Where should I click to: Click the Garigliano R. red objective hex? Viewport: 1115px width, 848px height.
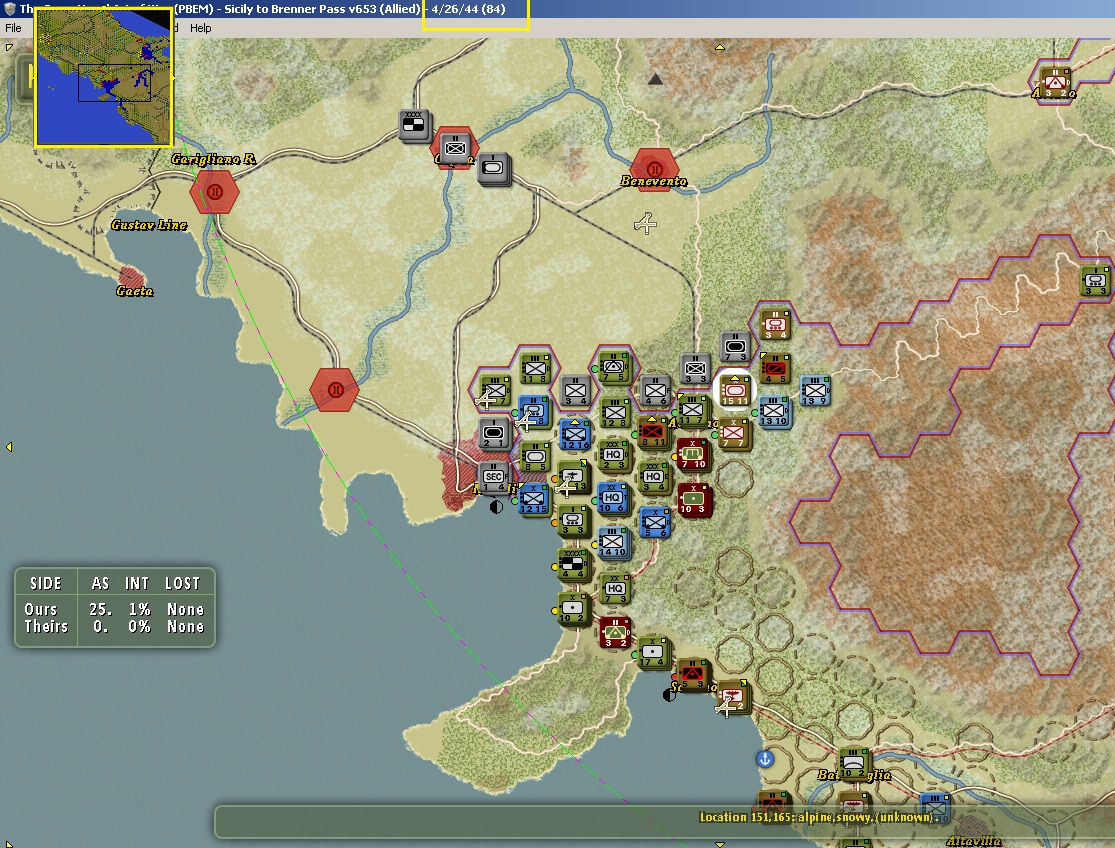[214, 192]
